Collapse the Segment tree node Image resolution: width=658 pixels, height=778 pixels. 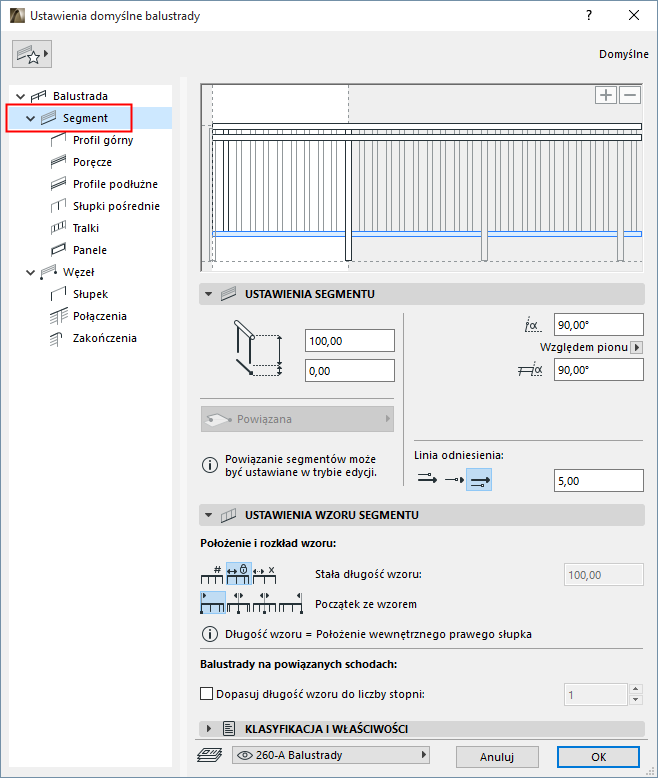[x=30, y=119]
